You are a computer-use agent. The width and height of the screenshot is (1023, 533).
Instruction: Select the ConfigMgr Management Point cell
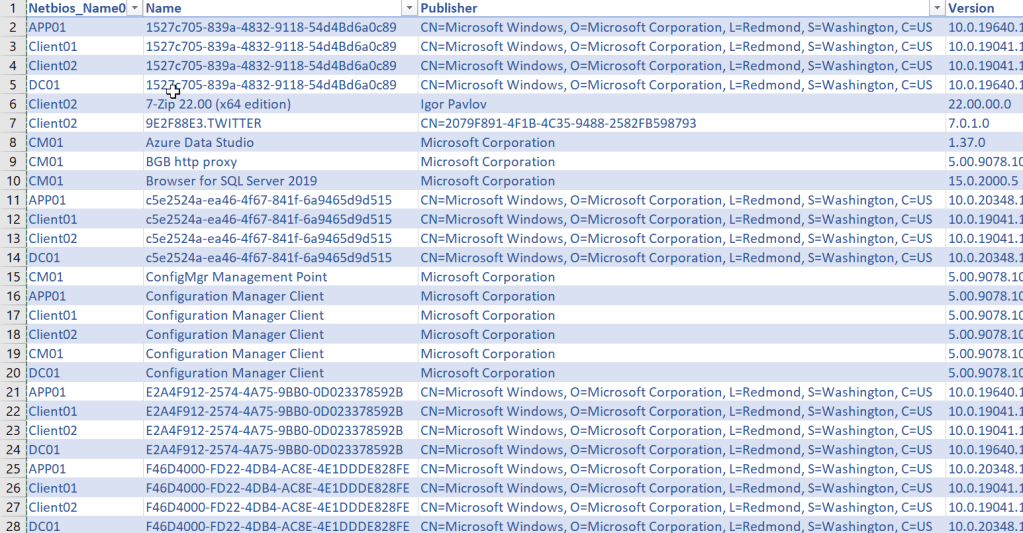coord(236,277)
